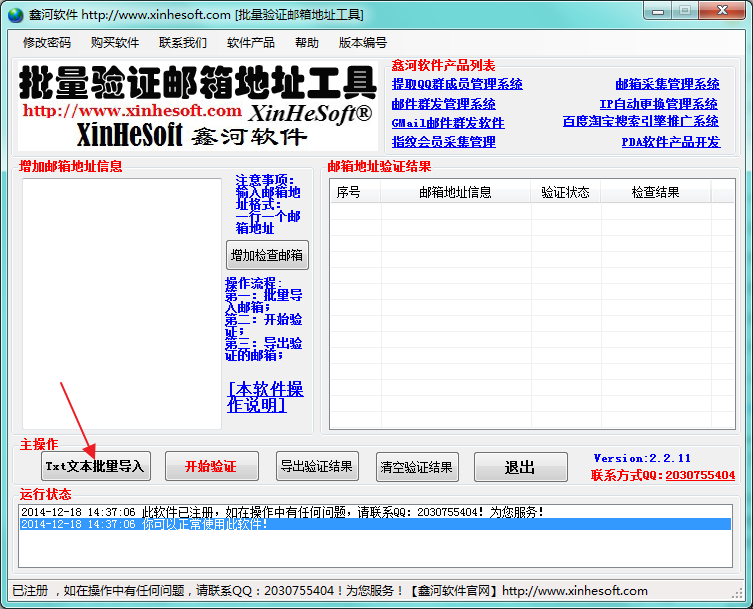Open the 帮助 menu
Image resolution: width=753 pixels, height=609 pixels.
pos(307,43)
